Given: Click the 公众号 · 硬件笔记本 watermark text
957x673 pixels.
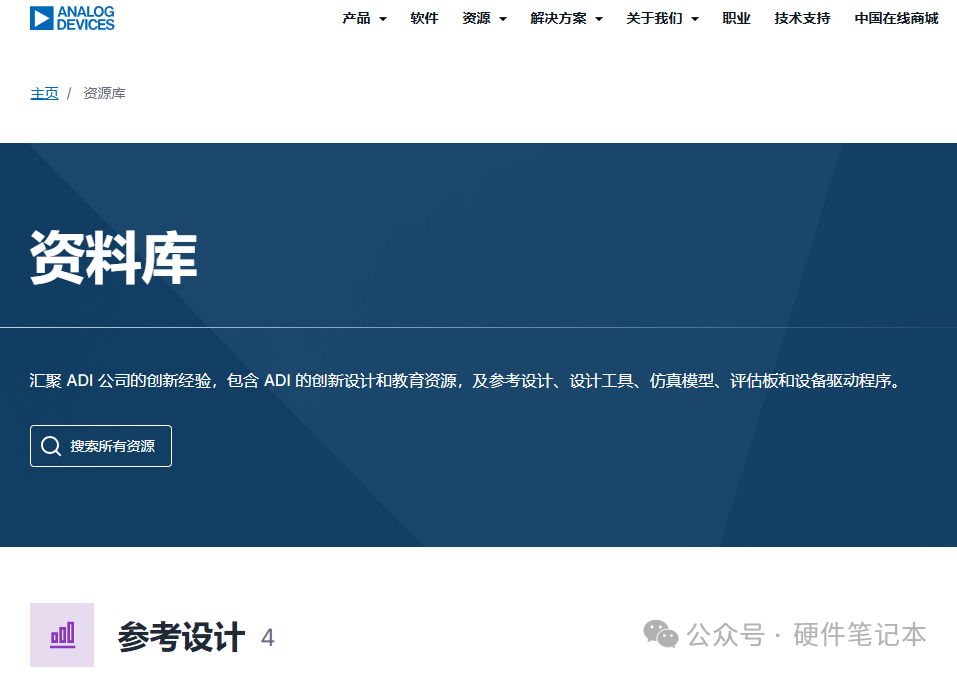Looking at the screenshot, I should pyautogui.click(x=806, y=634).
